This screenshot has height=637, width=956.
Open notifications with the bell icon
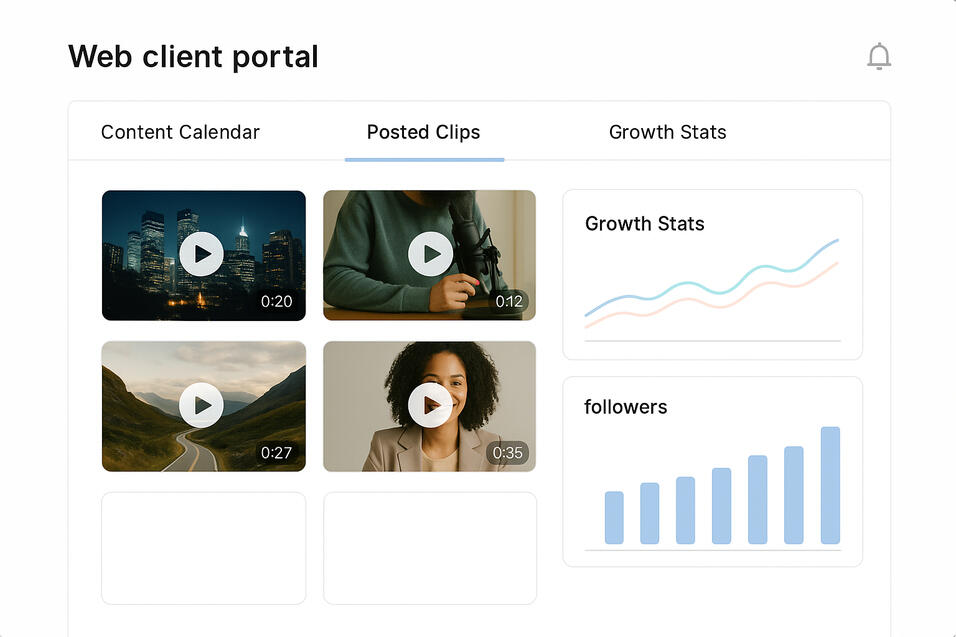(x=878, y=57)
